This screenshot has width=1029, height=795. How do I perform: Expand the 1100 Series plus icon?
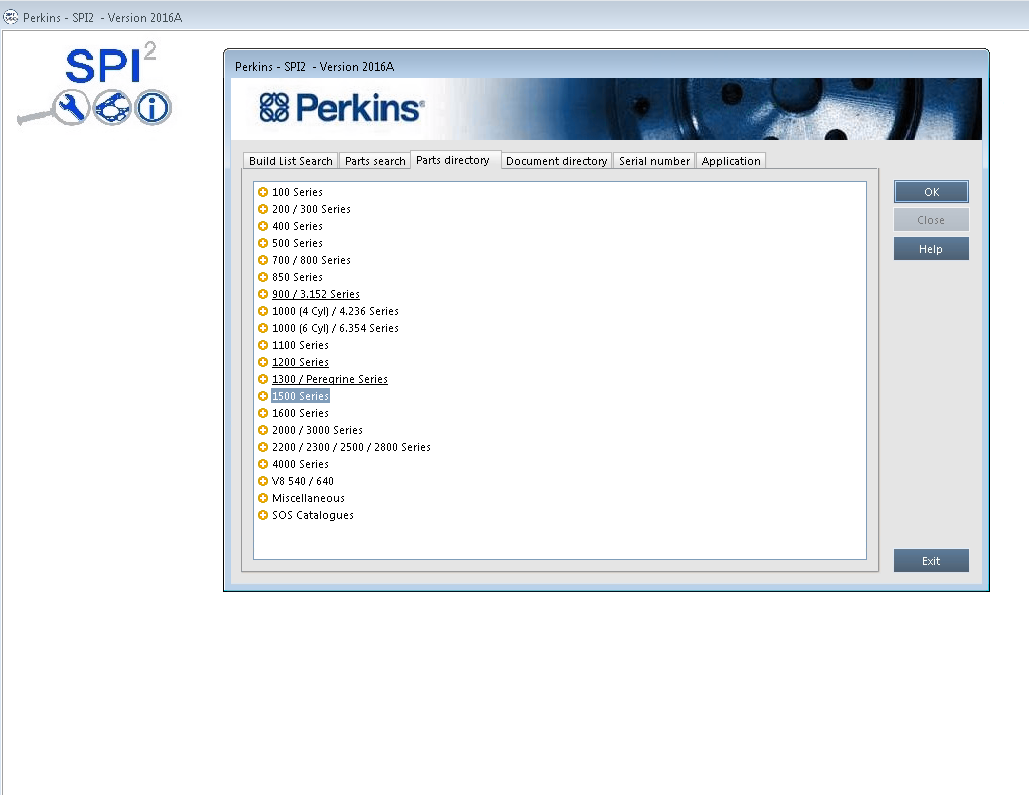pyautogui.click(x=263, y=345)
